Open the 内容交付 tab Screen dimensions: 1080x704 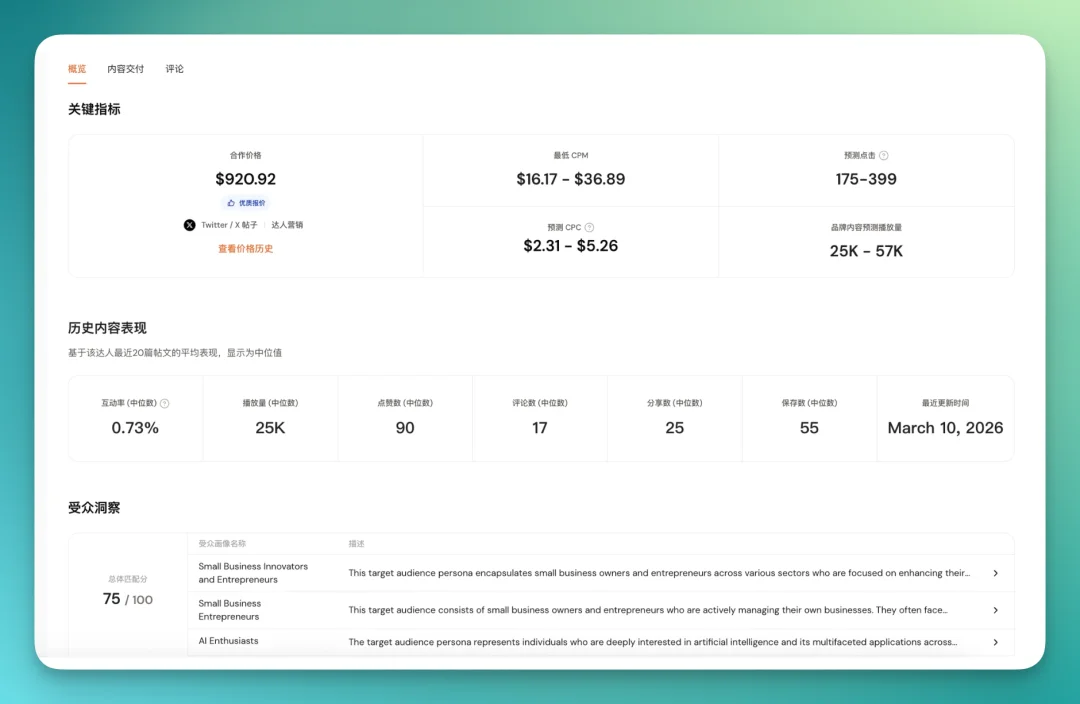(126, 69)
